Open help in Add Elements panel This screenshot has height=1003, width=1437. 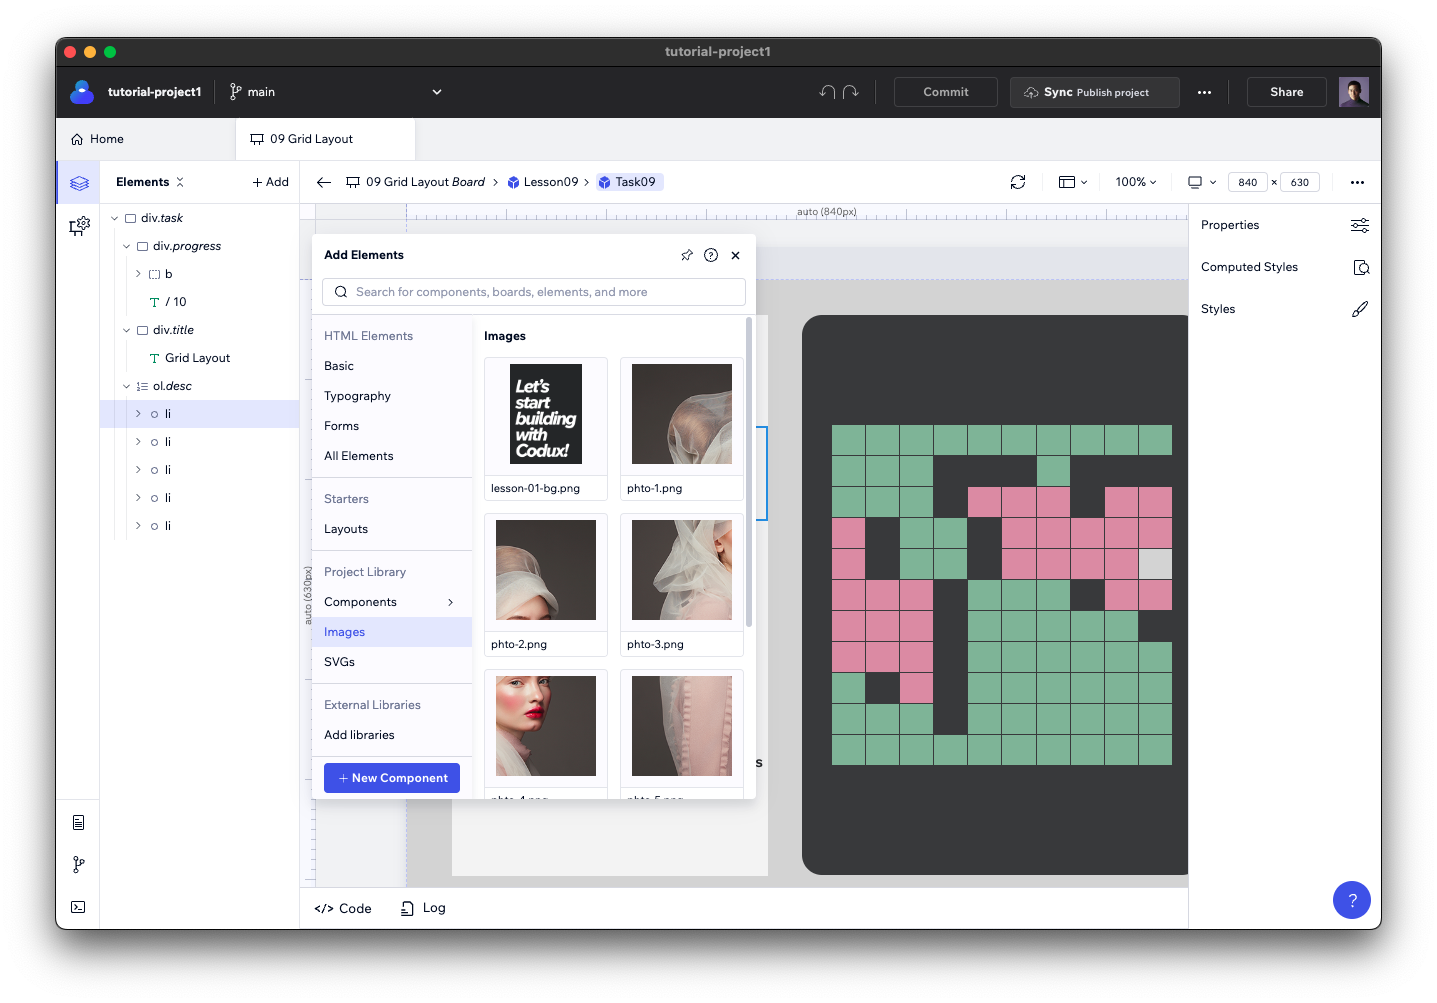711,255
